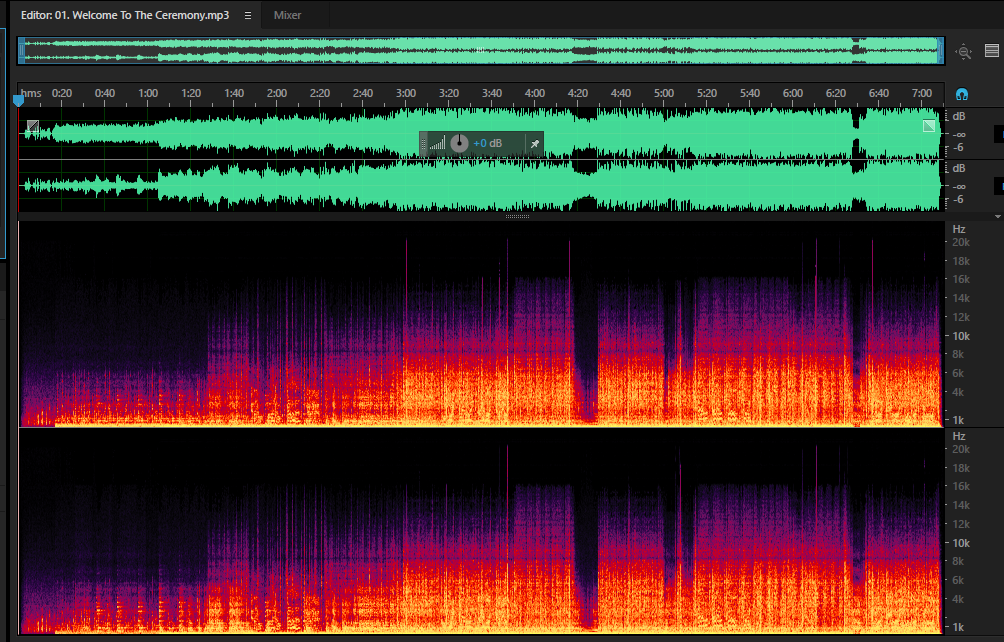Screen dimensions: 1004x642
Task: Click 1:00 on the time ruler
Action: [148, 93]
